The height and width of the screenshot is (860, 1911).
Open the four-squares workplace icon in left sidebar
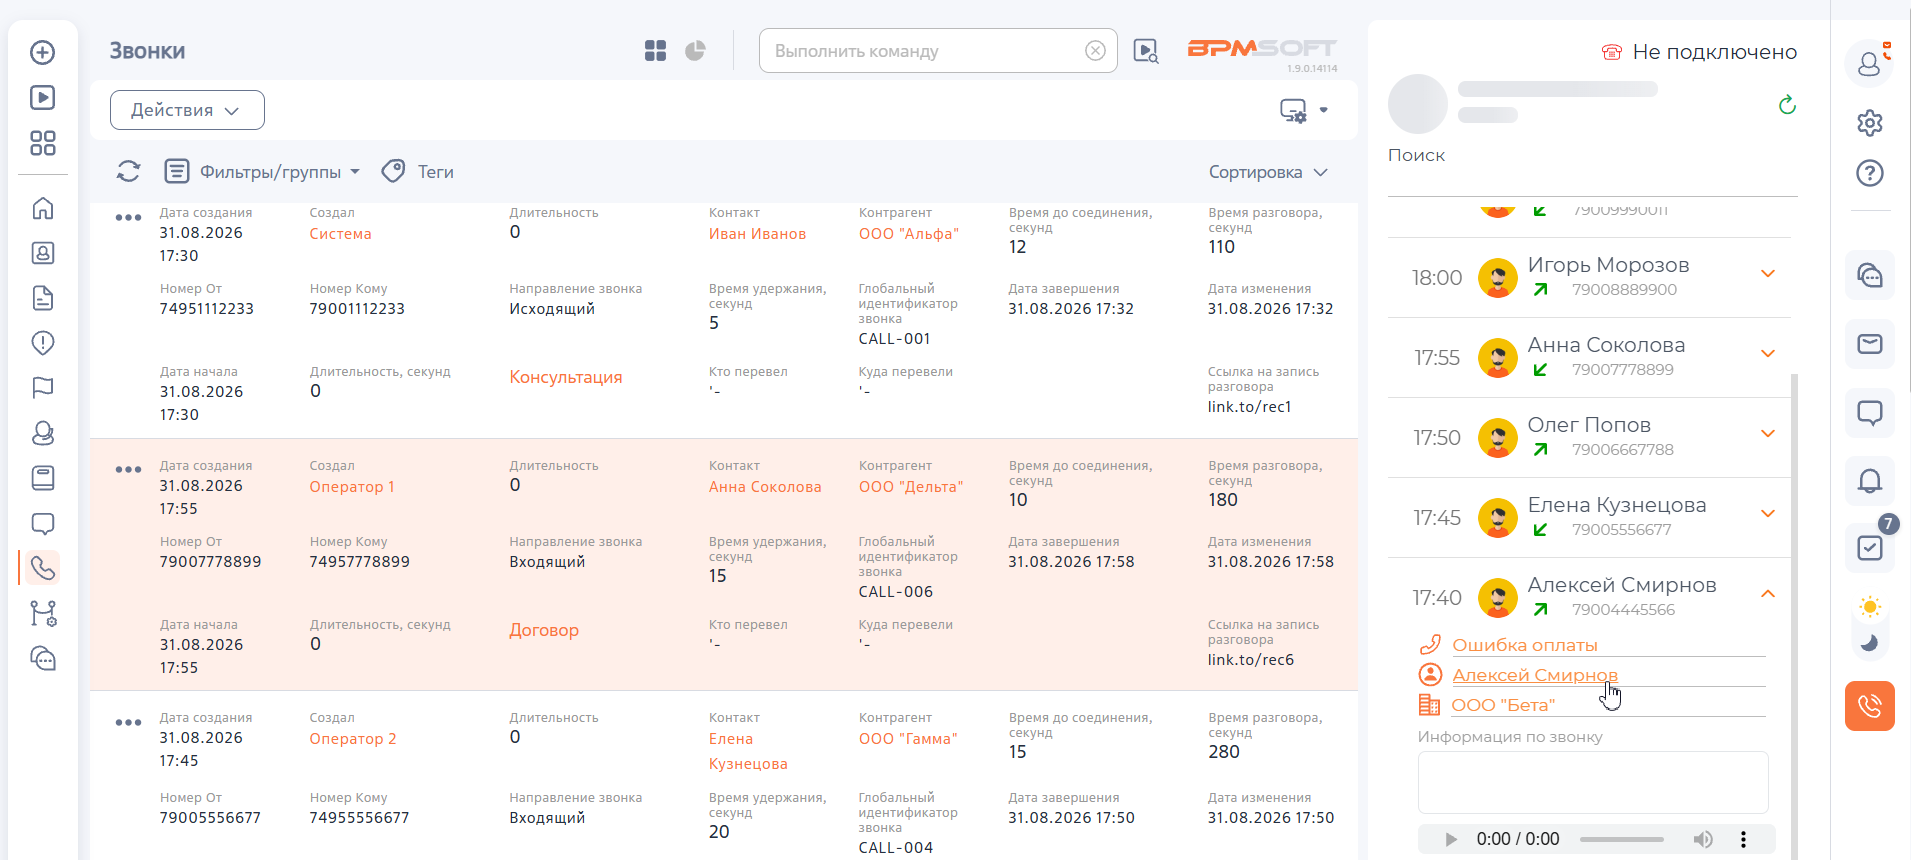click(x=42, y=143)
